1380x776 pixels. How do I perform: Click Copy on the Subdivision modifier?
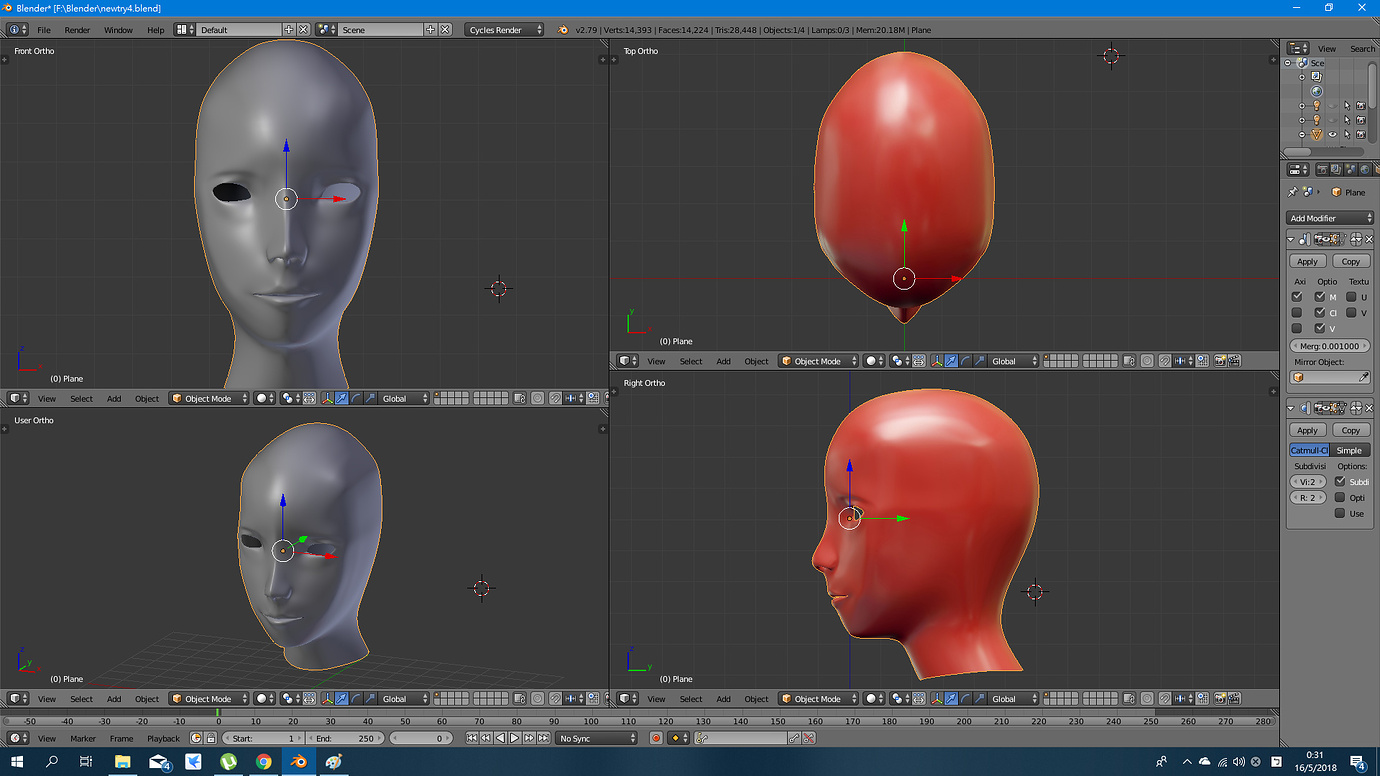pyautogui.click(x=1351, y=430)
